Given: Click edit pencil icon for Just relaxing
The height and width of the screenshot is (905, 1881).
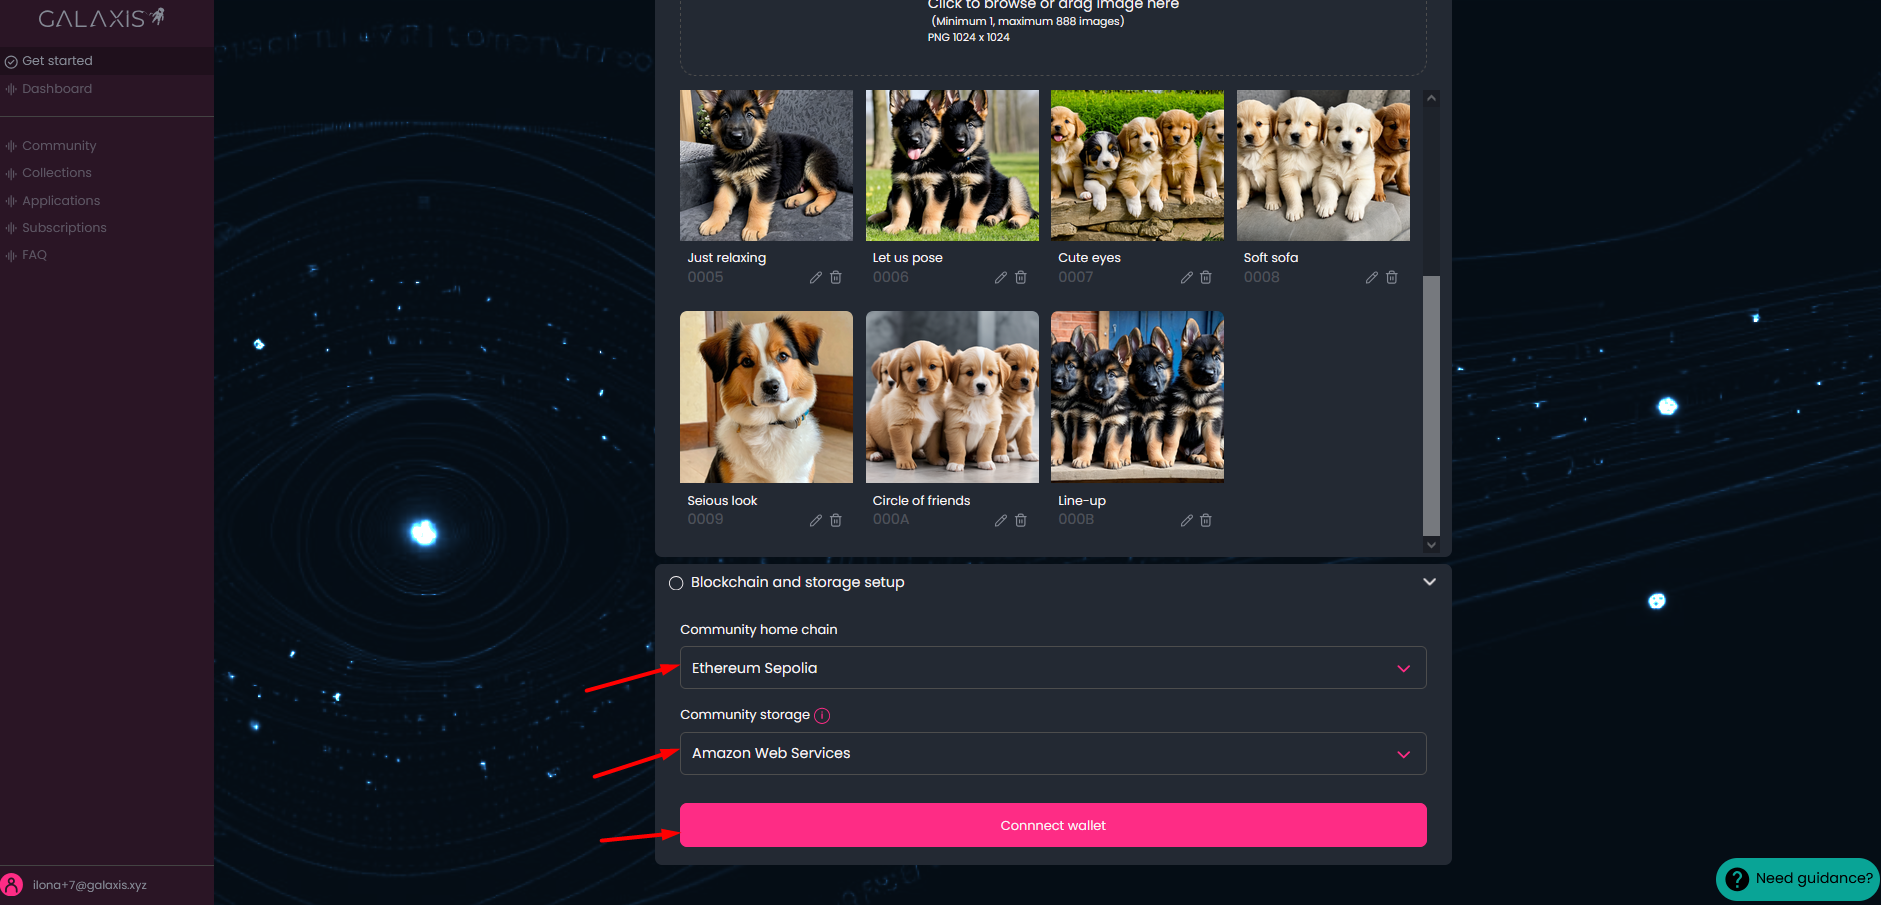Looking at the screenshot, I should pos(815,278).
